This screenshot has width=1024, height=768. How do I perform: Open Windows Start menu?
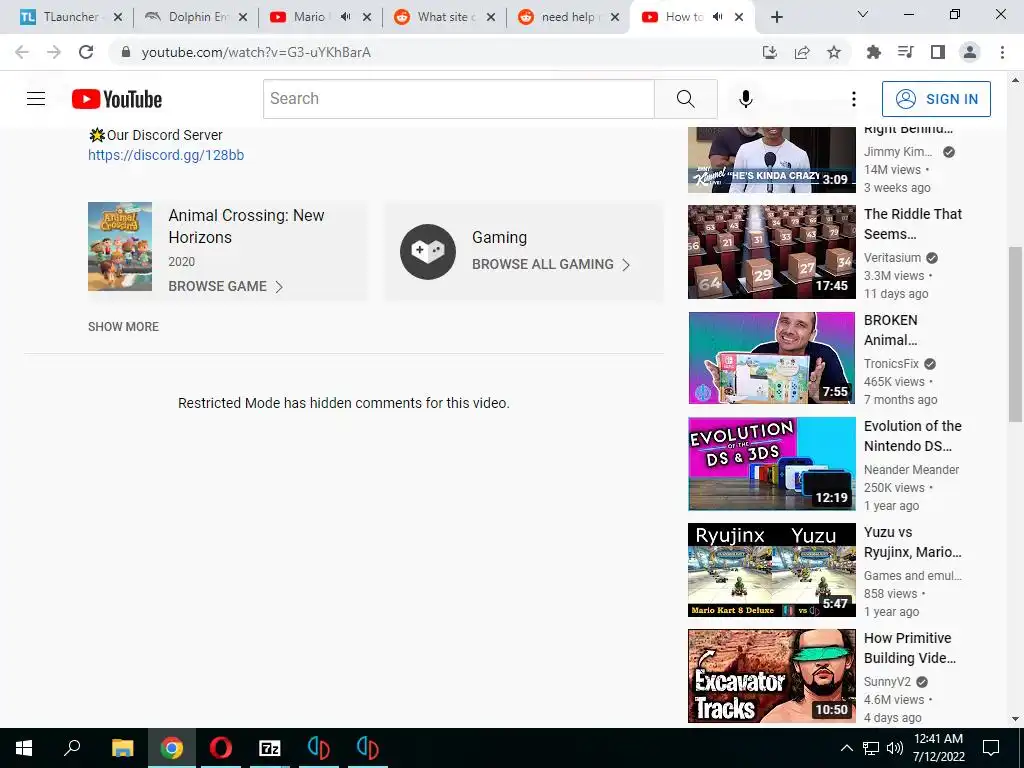pyautogui.click(x=24, y=748)
